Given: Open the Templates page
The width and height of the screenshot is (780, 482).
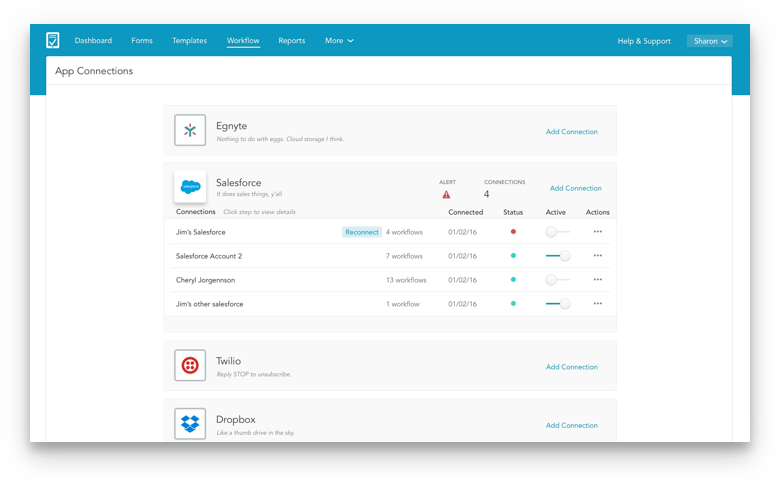Looking at the screenshot, I should [190, 41].
